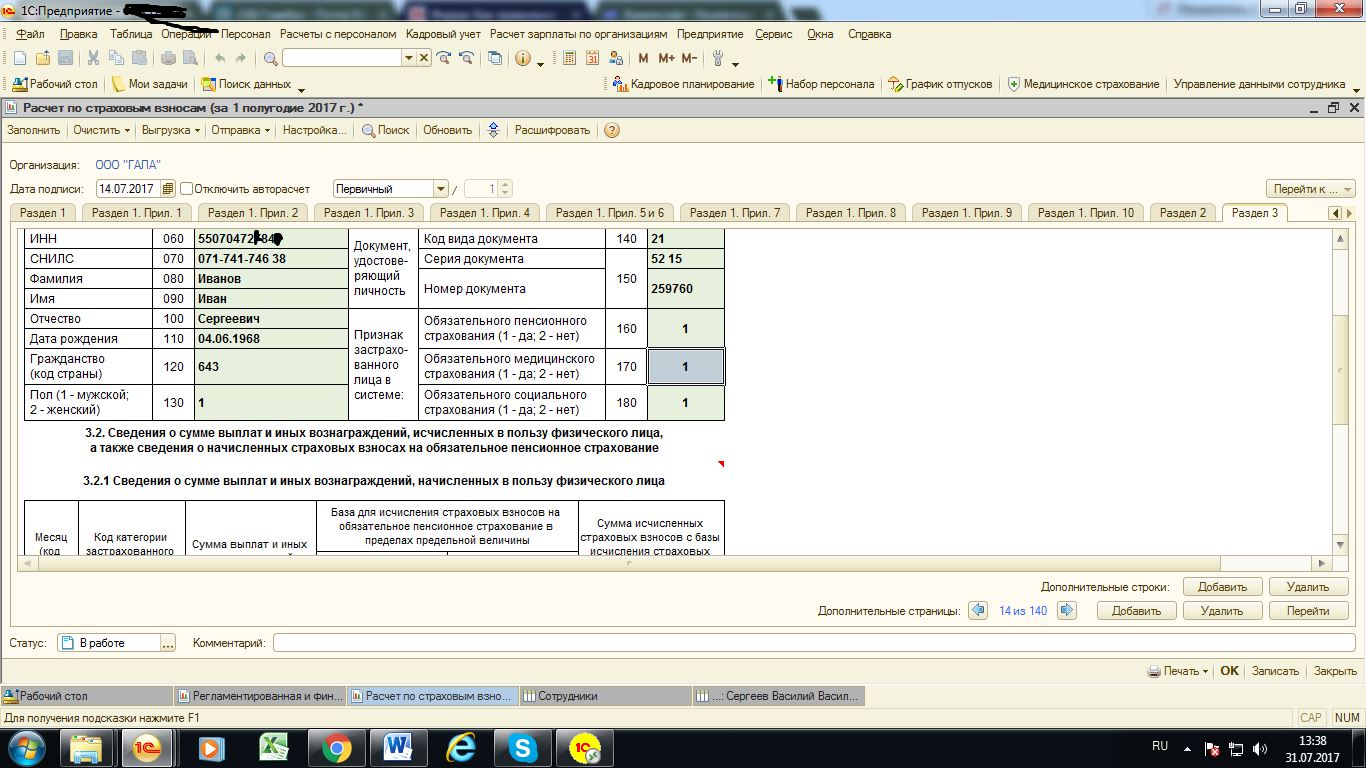Viewport: 1366px width, 768px height.
Task: Open the calendar toolbar icon
Action: click(593, 58)
